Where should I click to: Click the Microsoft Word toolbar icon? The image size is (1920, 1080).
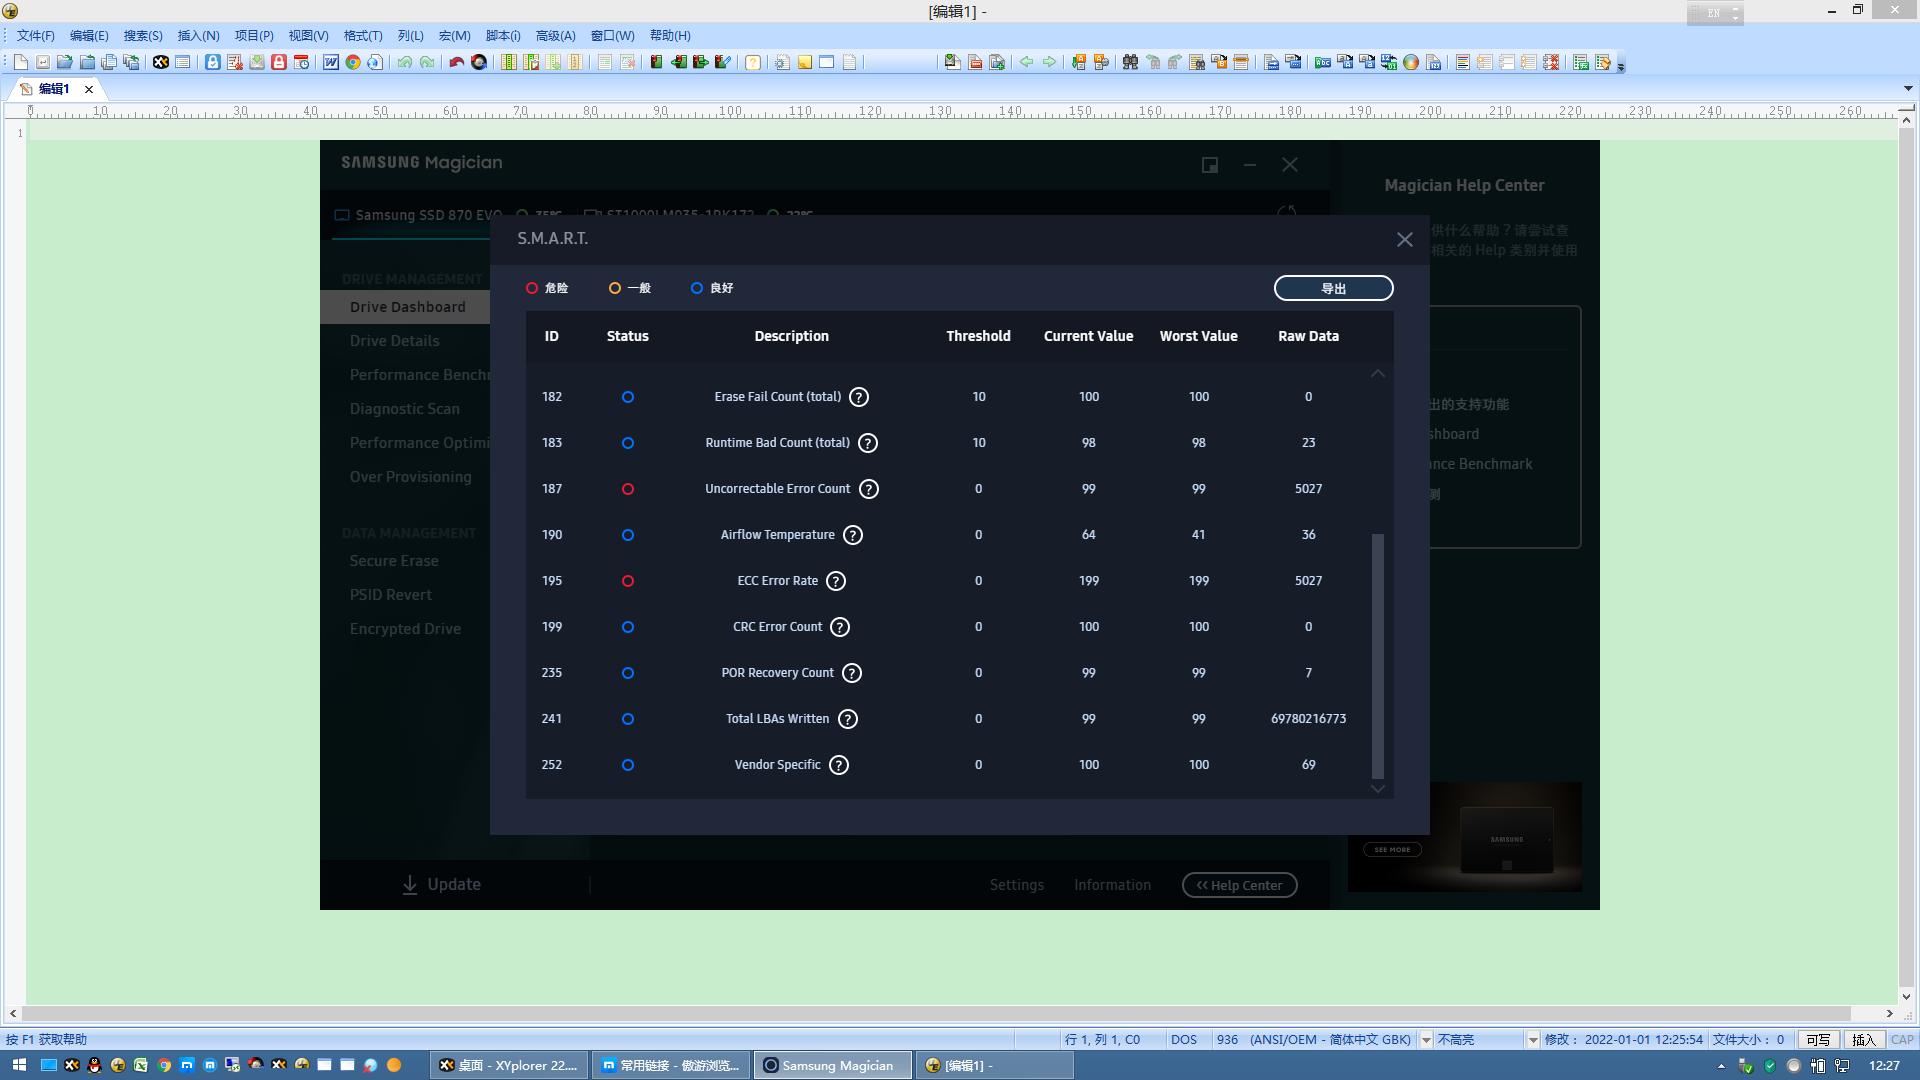331,62
